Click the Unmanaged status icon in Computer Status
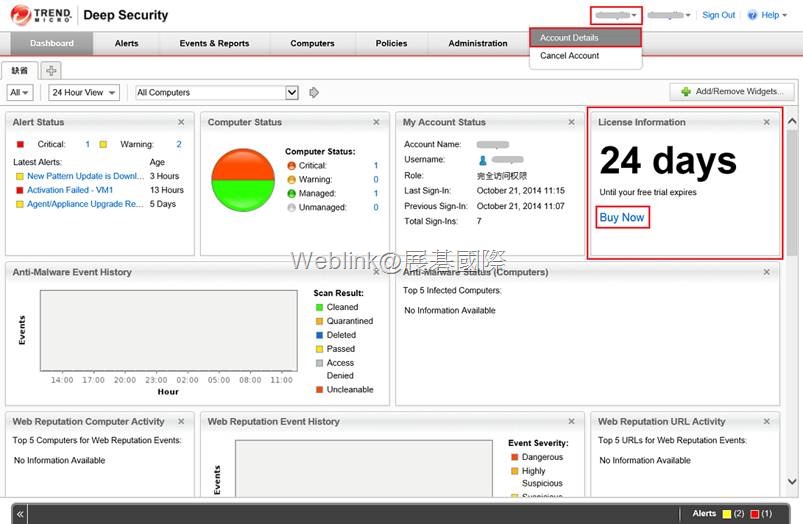The width and height of the screenshot is (803, 524). point(291,207)
